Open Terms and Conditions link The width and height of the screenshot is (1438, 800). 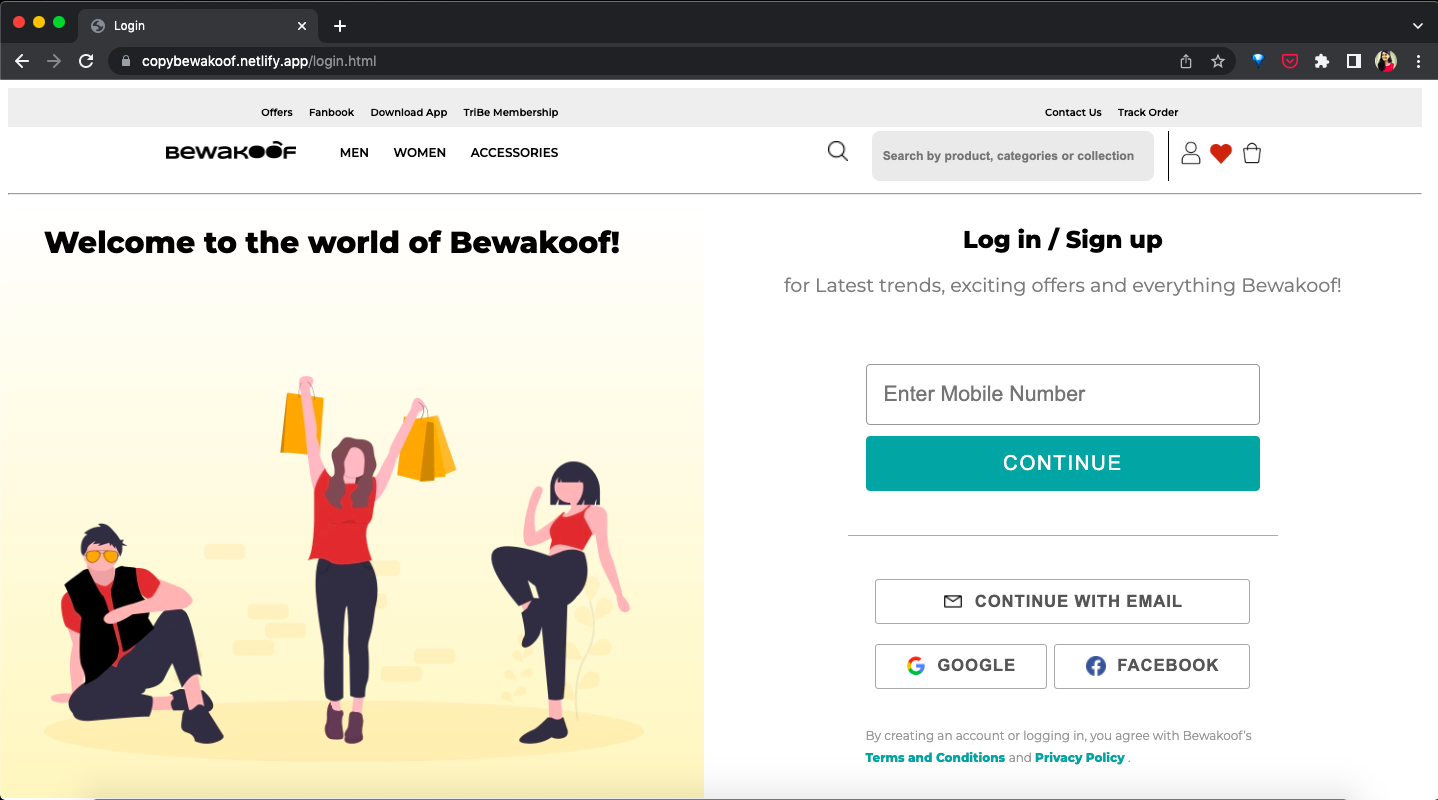tap(935, 758)
